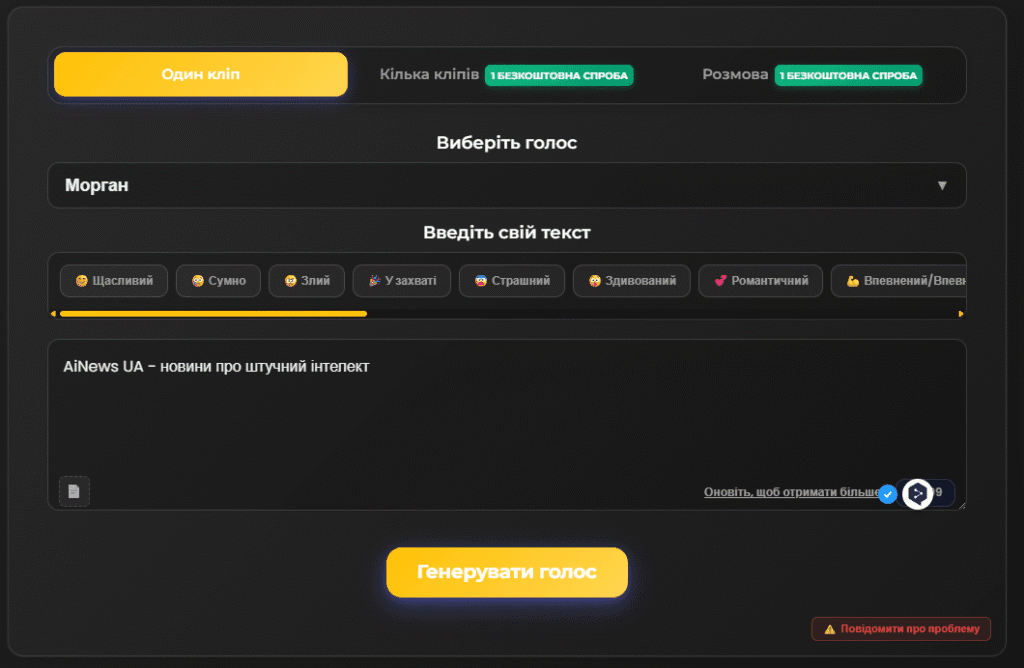Select the Сумно emotion tag
The height and width of the screenshot is (668, 1024).
(x=218, y=281)
